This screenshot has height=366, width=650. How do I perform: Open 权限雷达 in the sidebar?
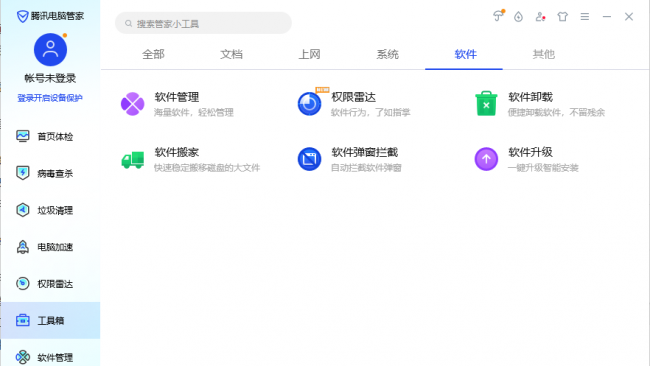(x=50, y=284)
